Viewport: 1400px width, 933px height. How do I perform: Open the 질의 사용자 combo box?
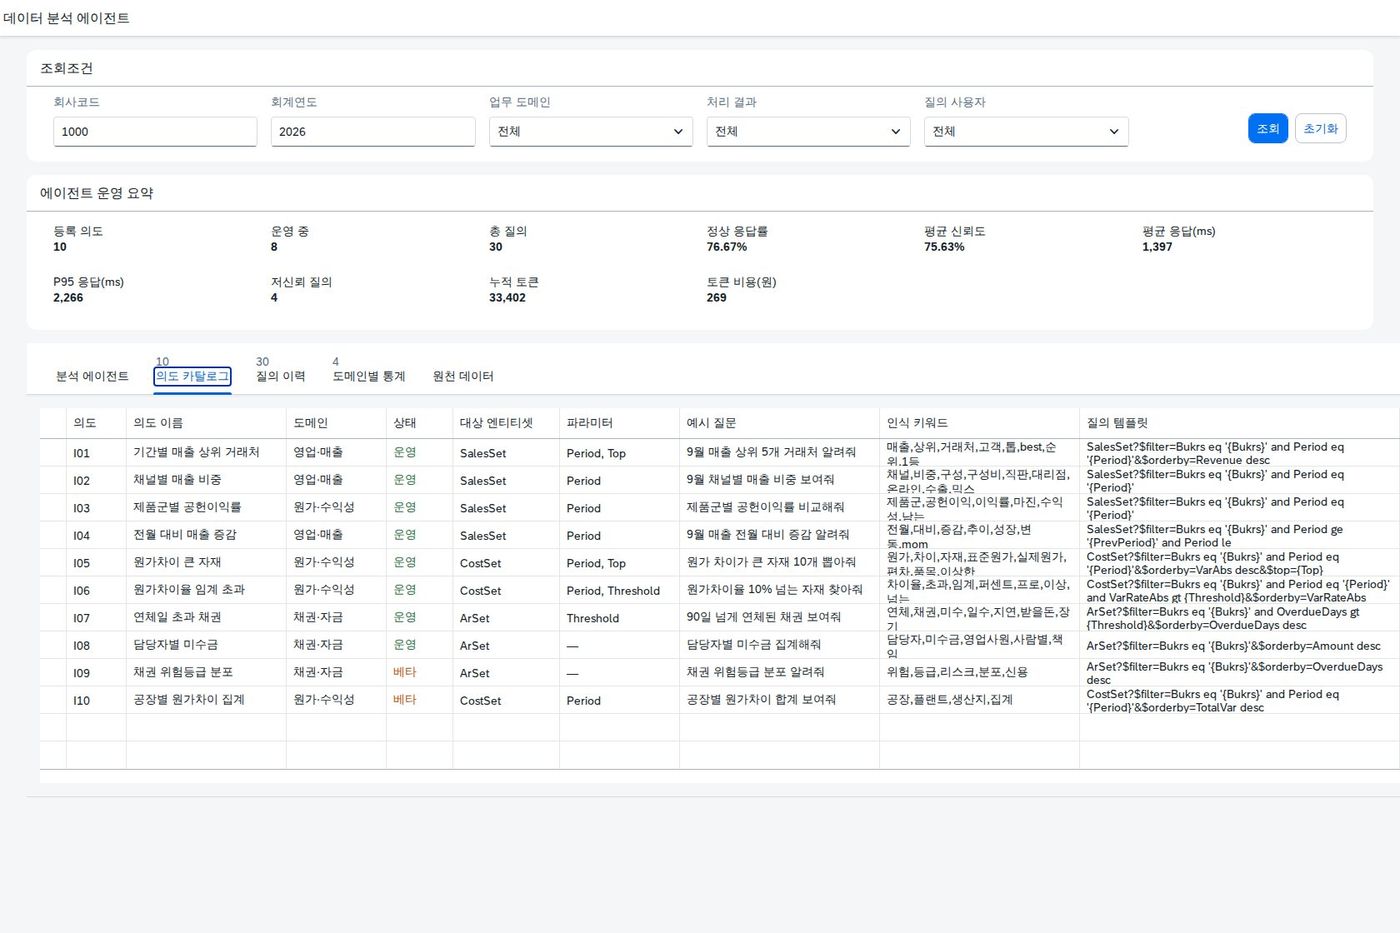point(1026,131)
